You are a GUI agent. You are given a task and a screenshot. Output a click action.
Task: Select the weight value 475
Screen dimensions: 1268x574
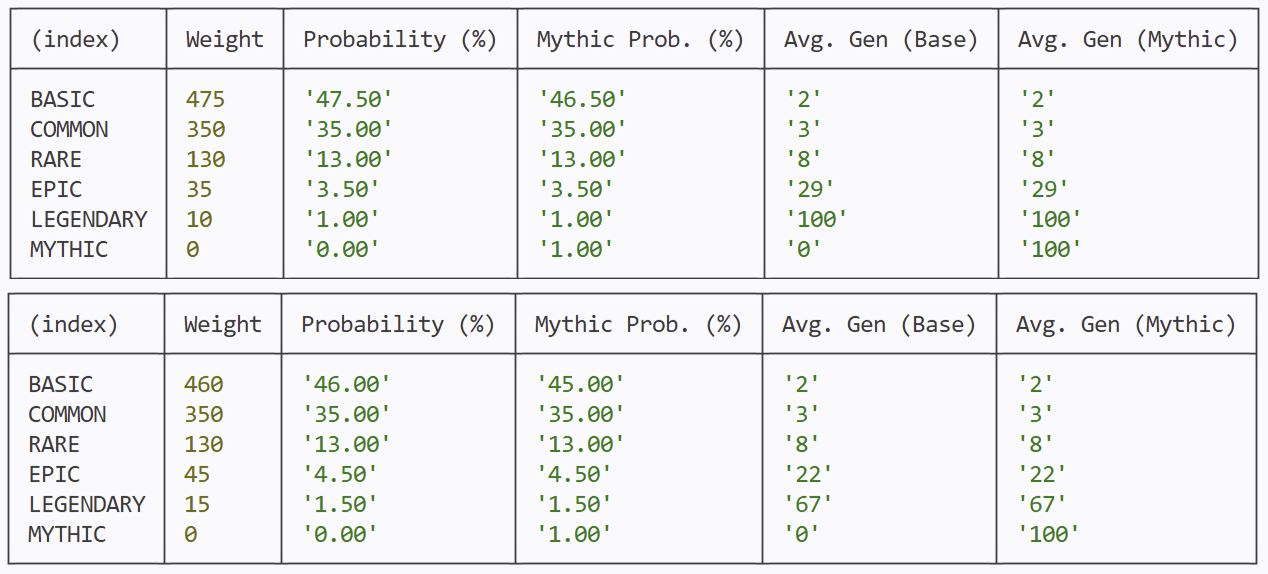(206, 99)
